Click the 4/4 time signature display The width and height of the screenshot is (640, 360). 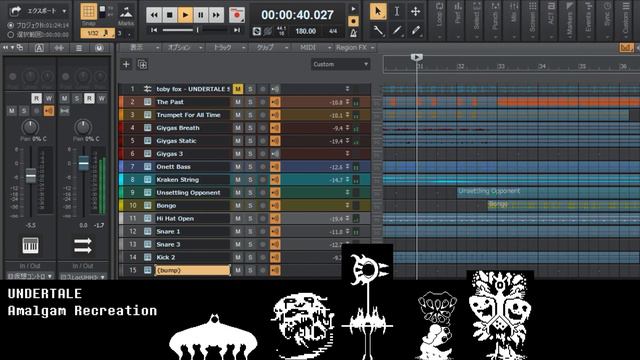point(333,31)
